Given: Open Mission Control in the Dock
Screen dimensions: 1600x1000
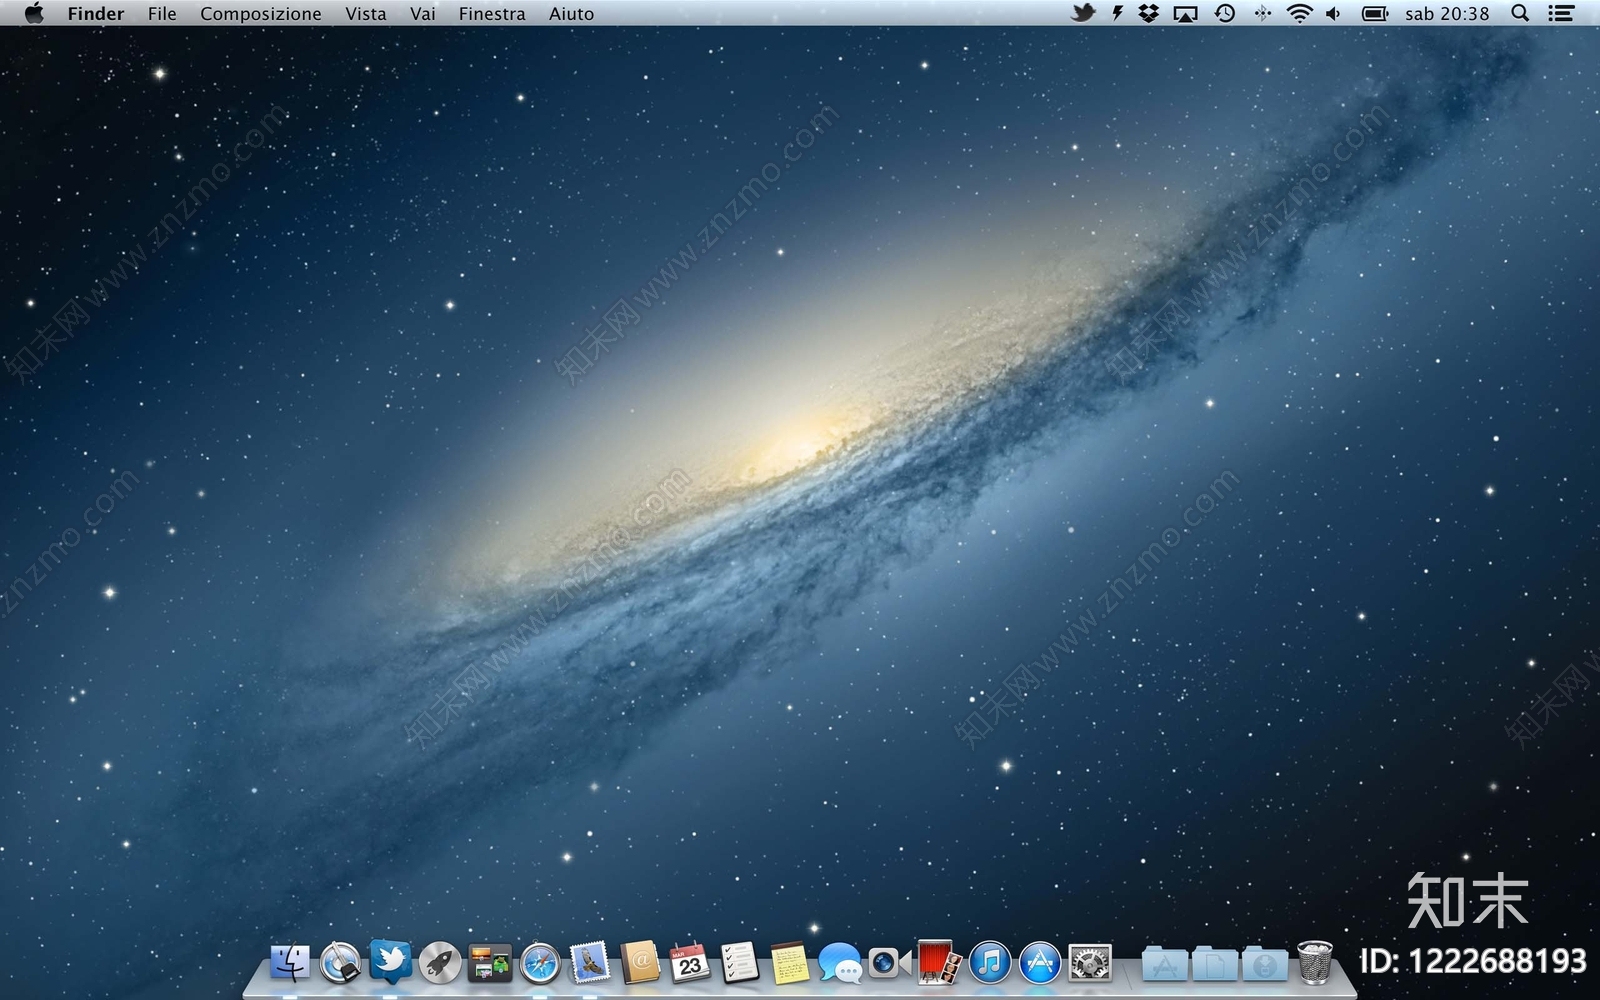Looking at the screenshot, I should 490,963.
